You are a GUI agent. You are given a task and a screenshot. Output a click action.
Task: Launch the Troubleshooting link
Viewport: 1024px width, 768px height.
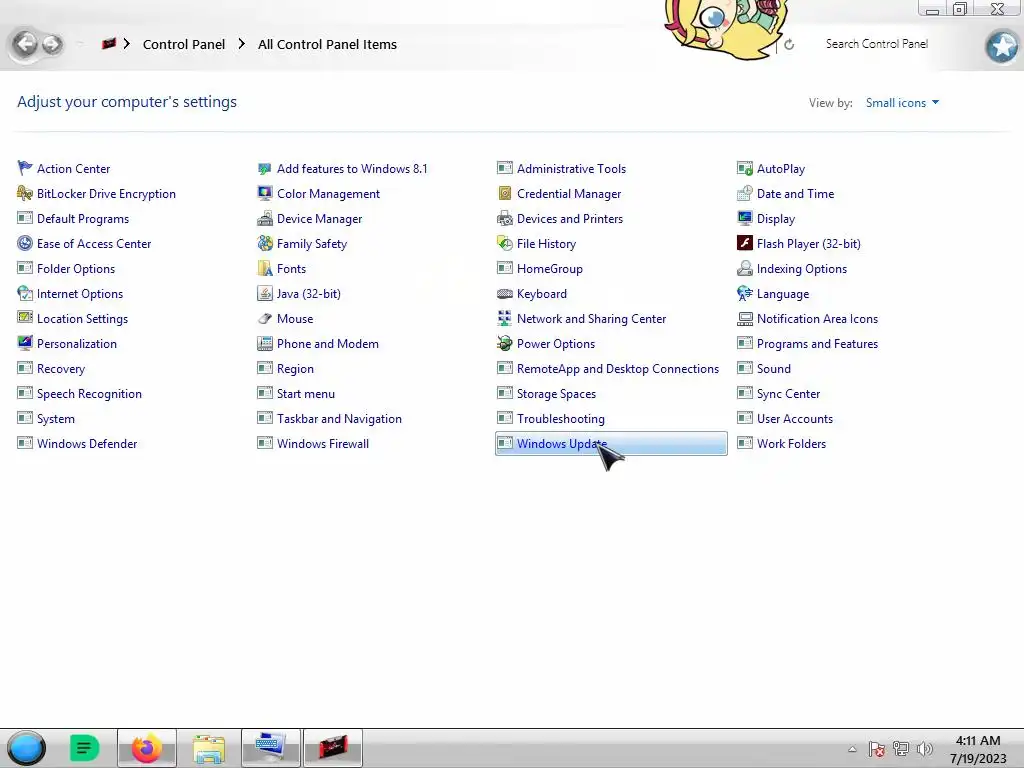560,419
